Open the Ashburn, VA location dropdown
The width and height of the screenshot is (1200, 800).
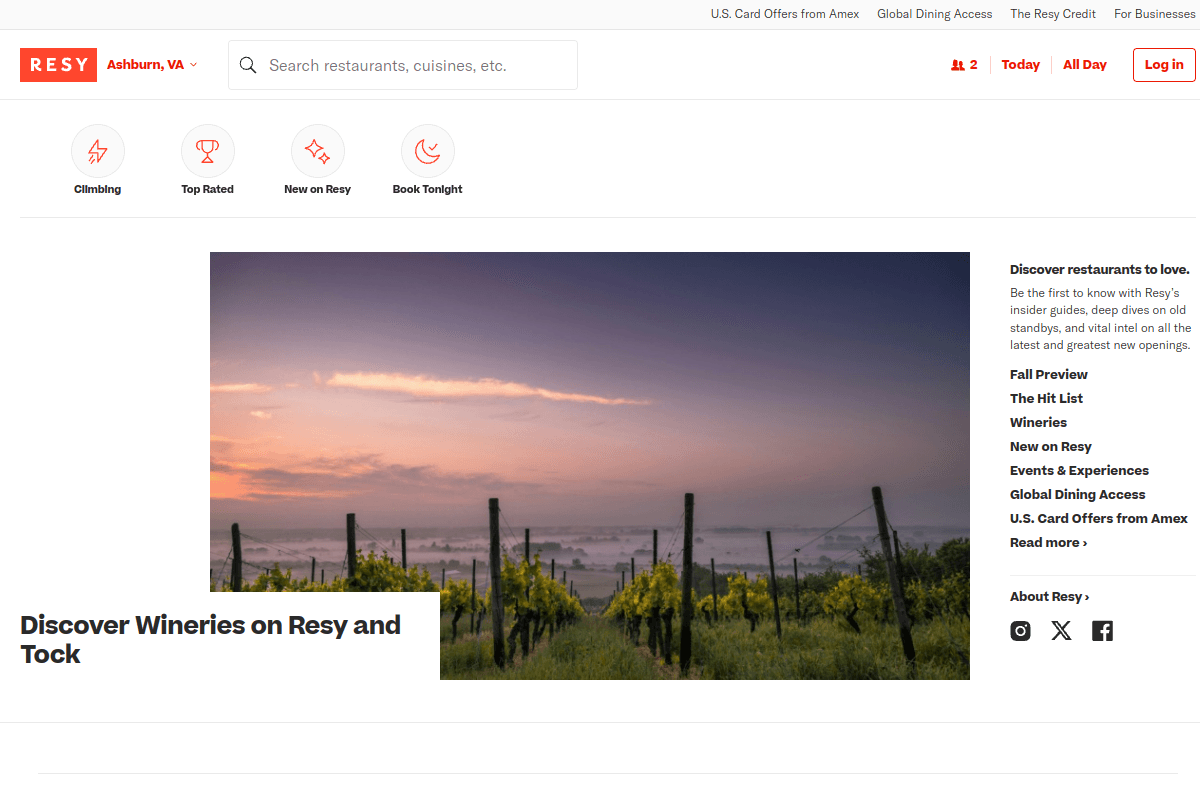152,65
